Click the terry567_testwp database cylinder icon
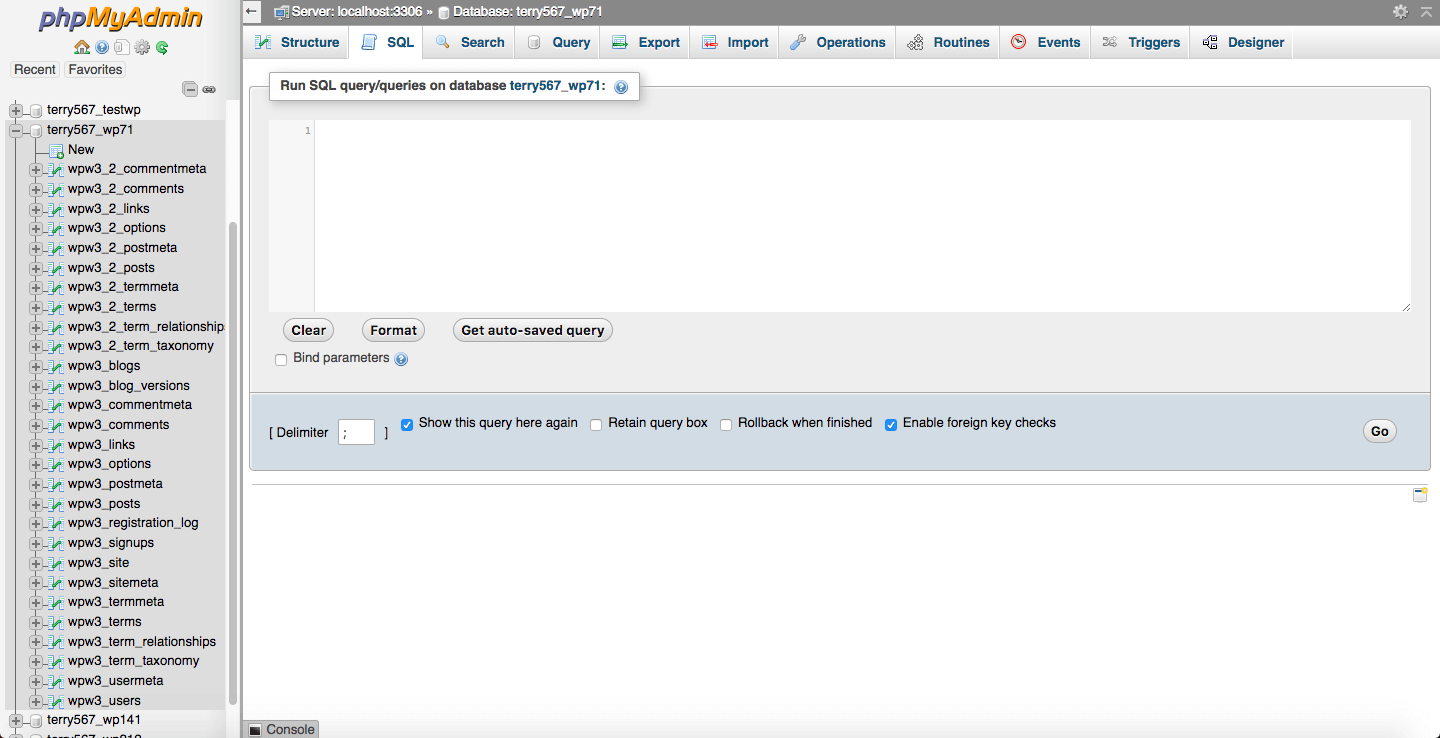The height and width of the screenshot is (738, 1440). click(36, 110)
